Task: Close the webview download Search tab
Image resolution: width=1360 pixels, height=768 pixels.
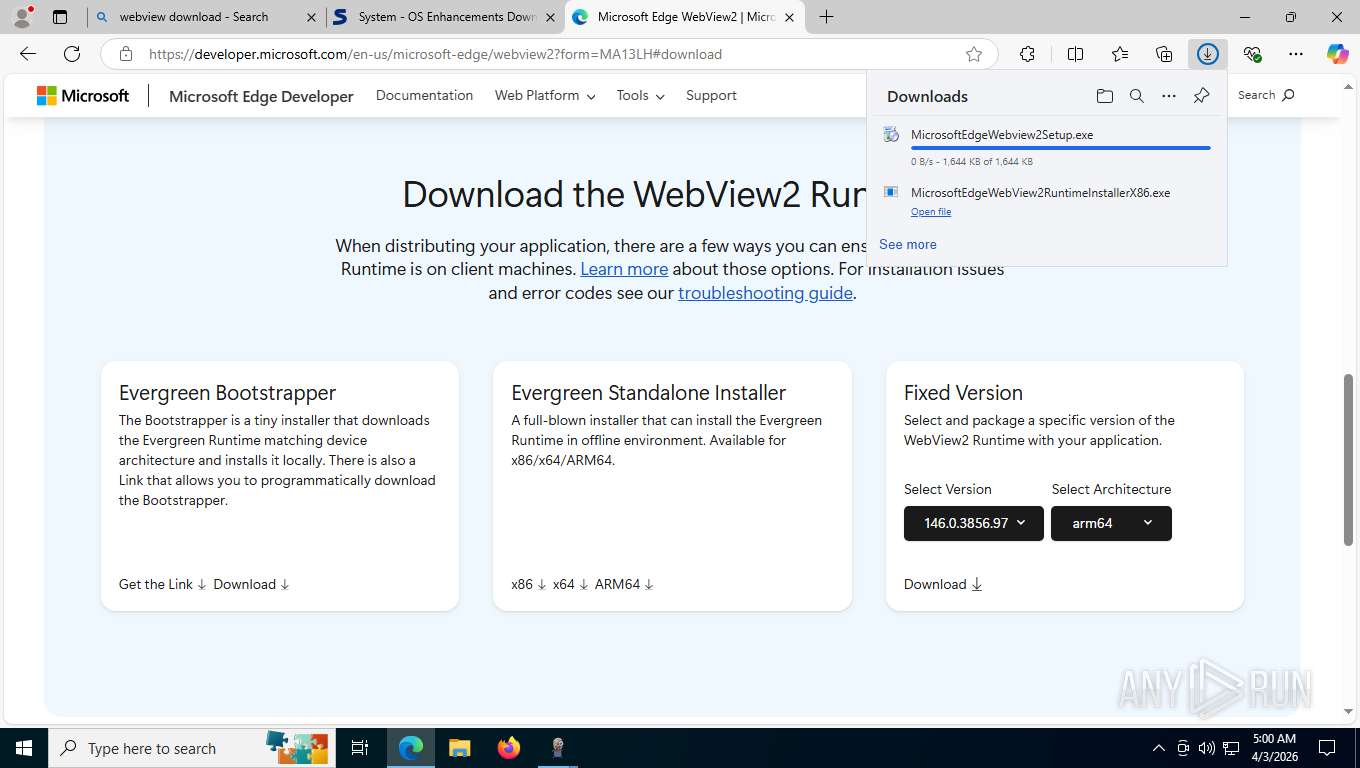Action: tap(311, 17)
